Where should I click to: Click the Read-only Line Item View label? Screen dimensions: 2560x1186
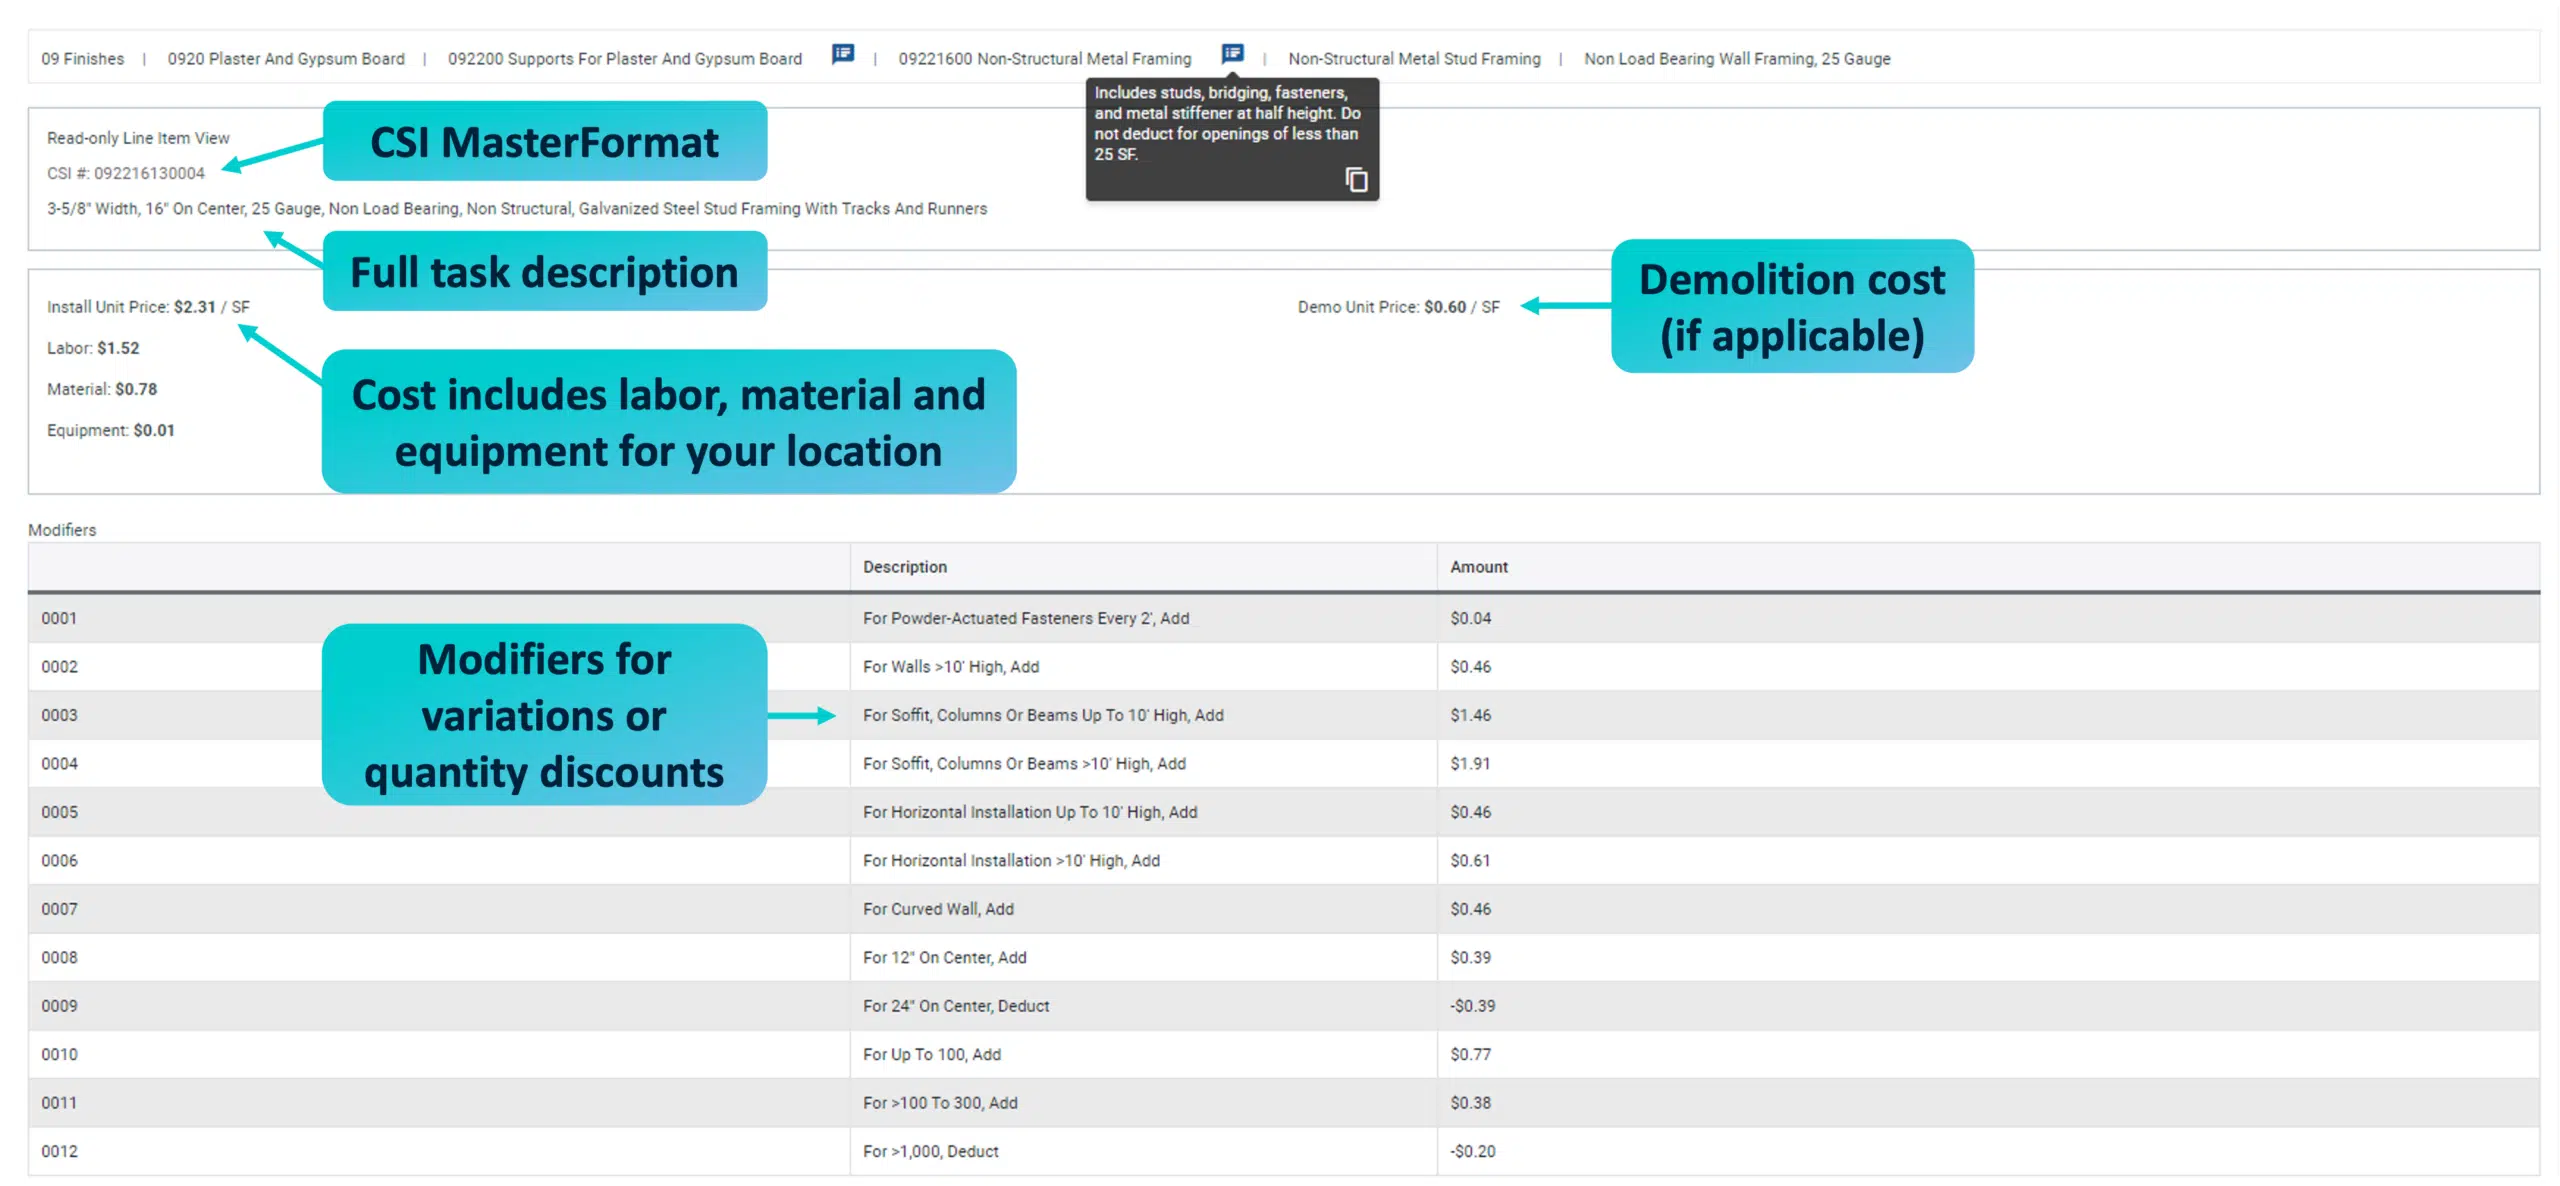(138, 138)
